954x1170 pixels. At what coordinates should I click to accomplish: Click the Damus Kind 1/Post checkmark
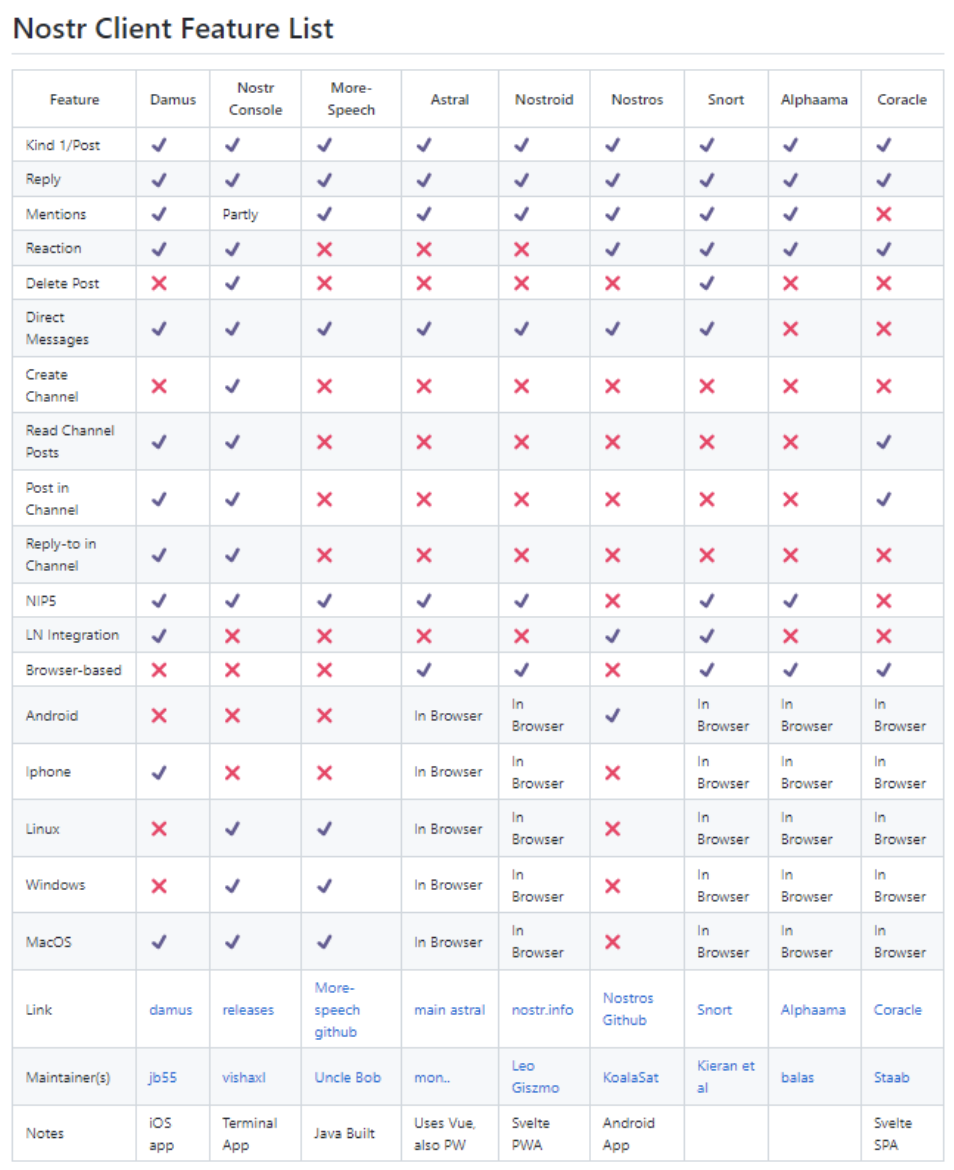(x=159, y=145)
